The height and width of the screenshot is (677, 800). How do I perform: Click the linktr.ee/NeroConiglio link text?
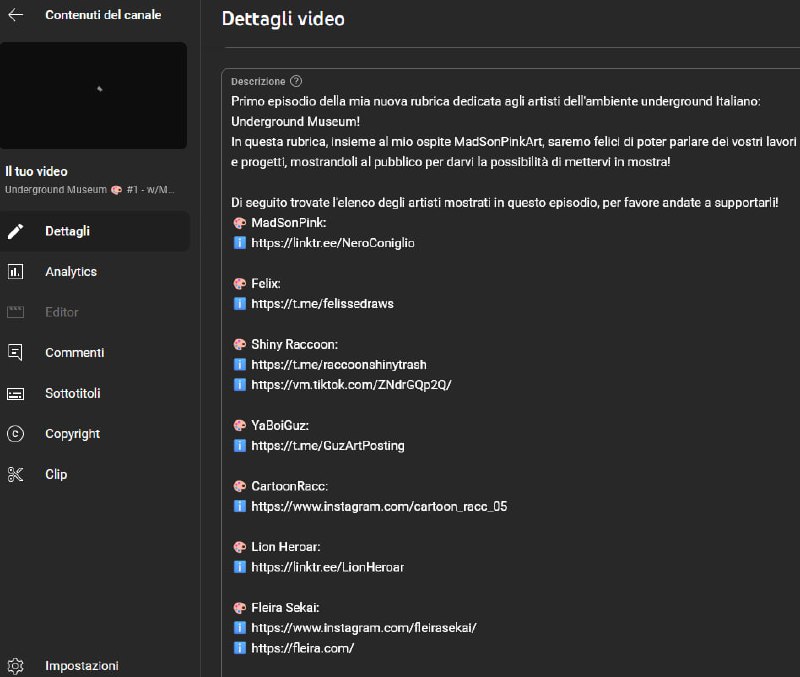[333, 243]
